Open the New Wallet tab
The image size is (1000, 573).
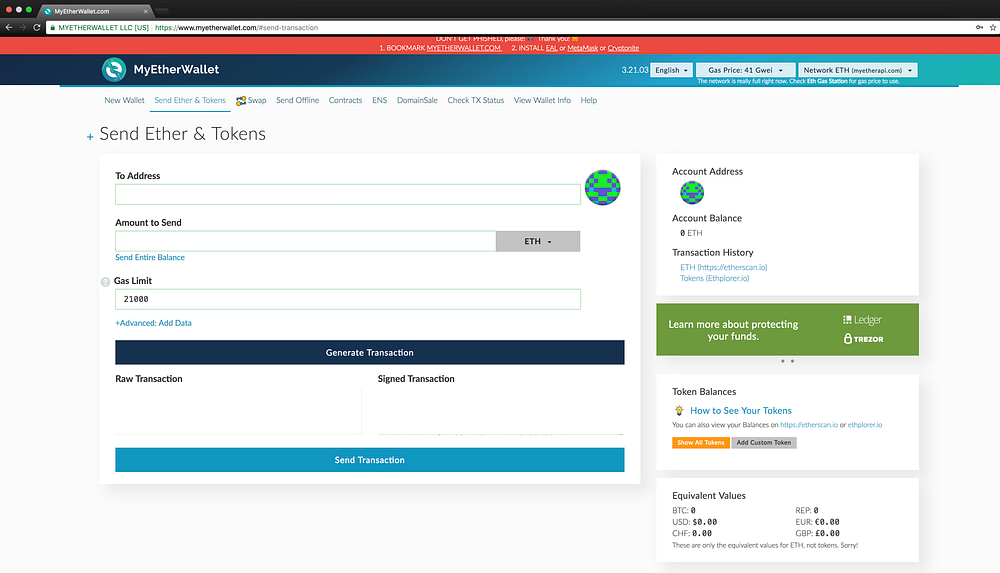coord(124,100)
